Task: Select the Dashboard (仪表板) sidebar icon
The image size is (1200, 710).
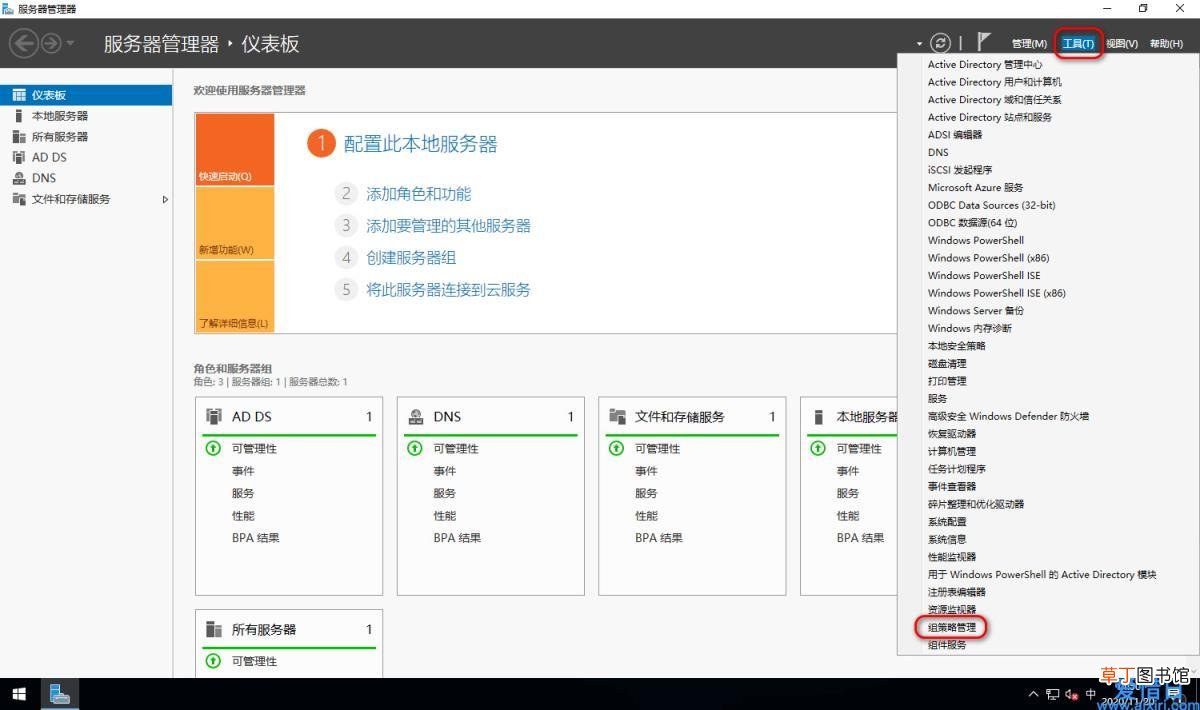Action: click(x=19, y=95)
